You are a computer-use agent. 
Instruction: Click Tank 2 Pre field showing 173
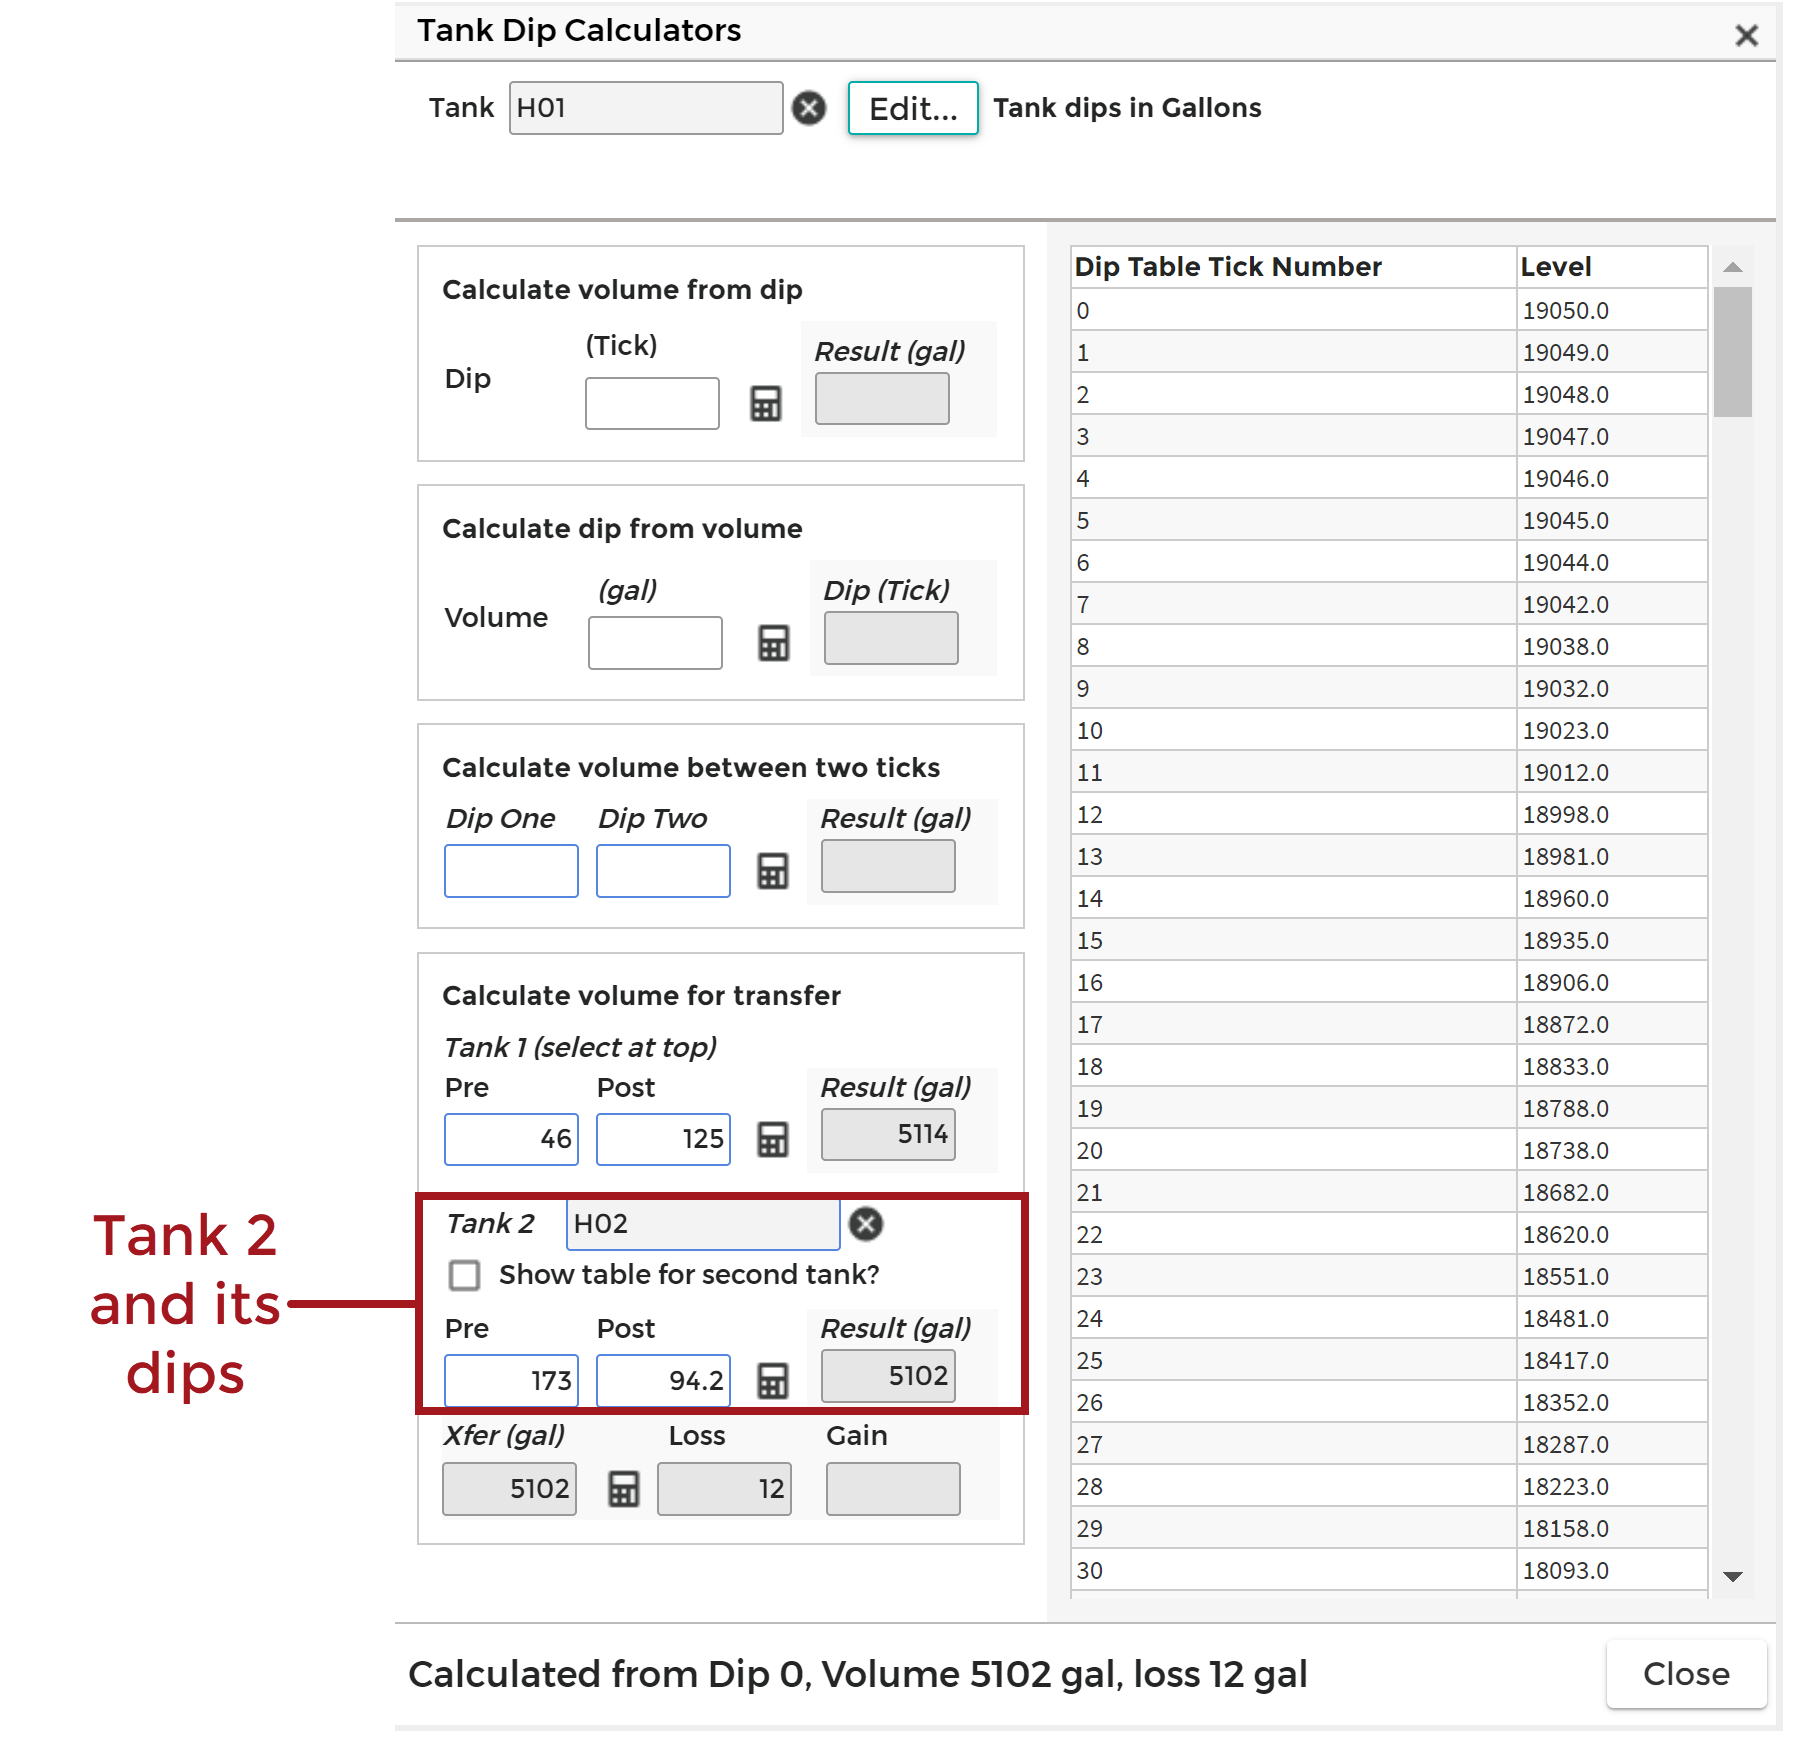point(511,1381)
